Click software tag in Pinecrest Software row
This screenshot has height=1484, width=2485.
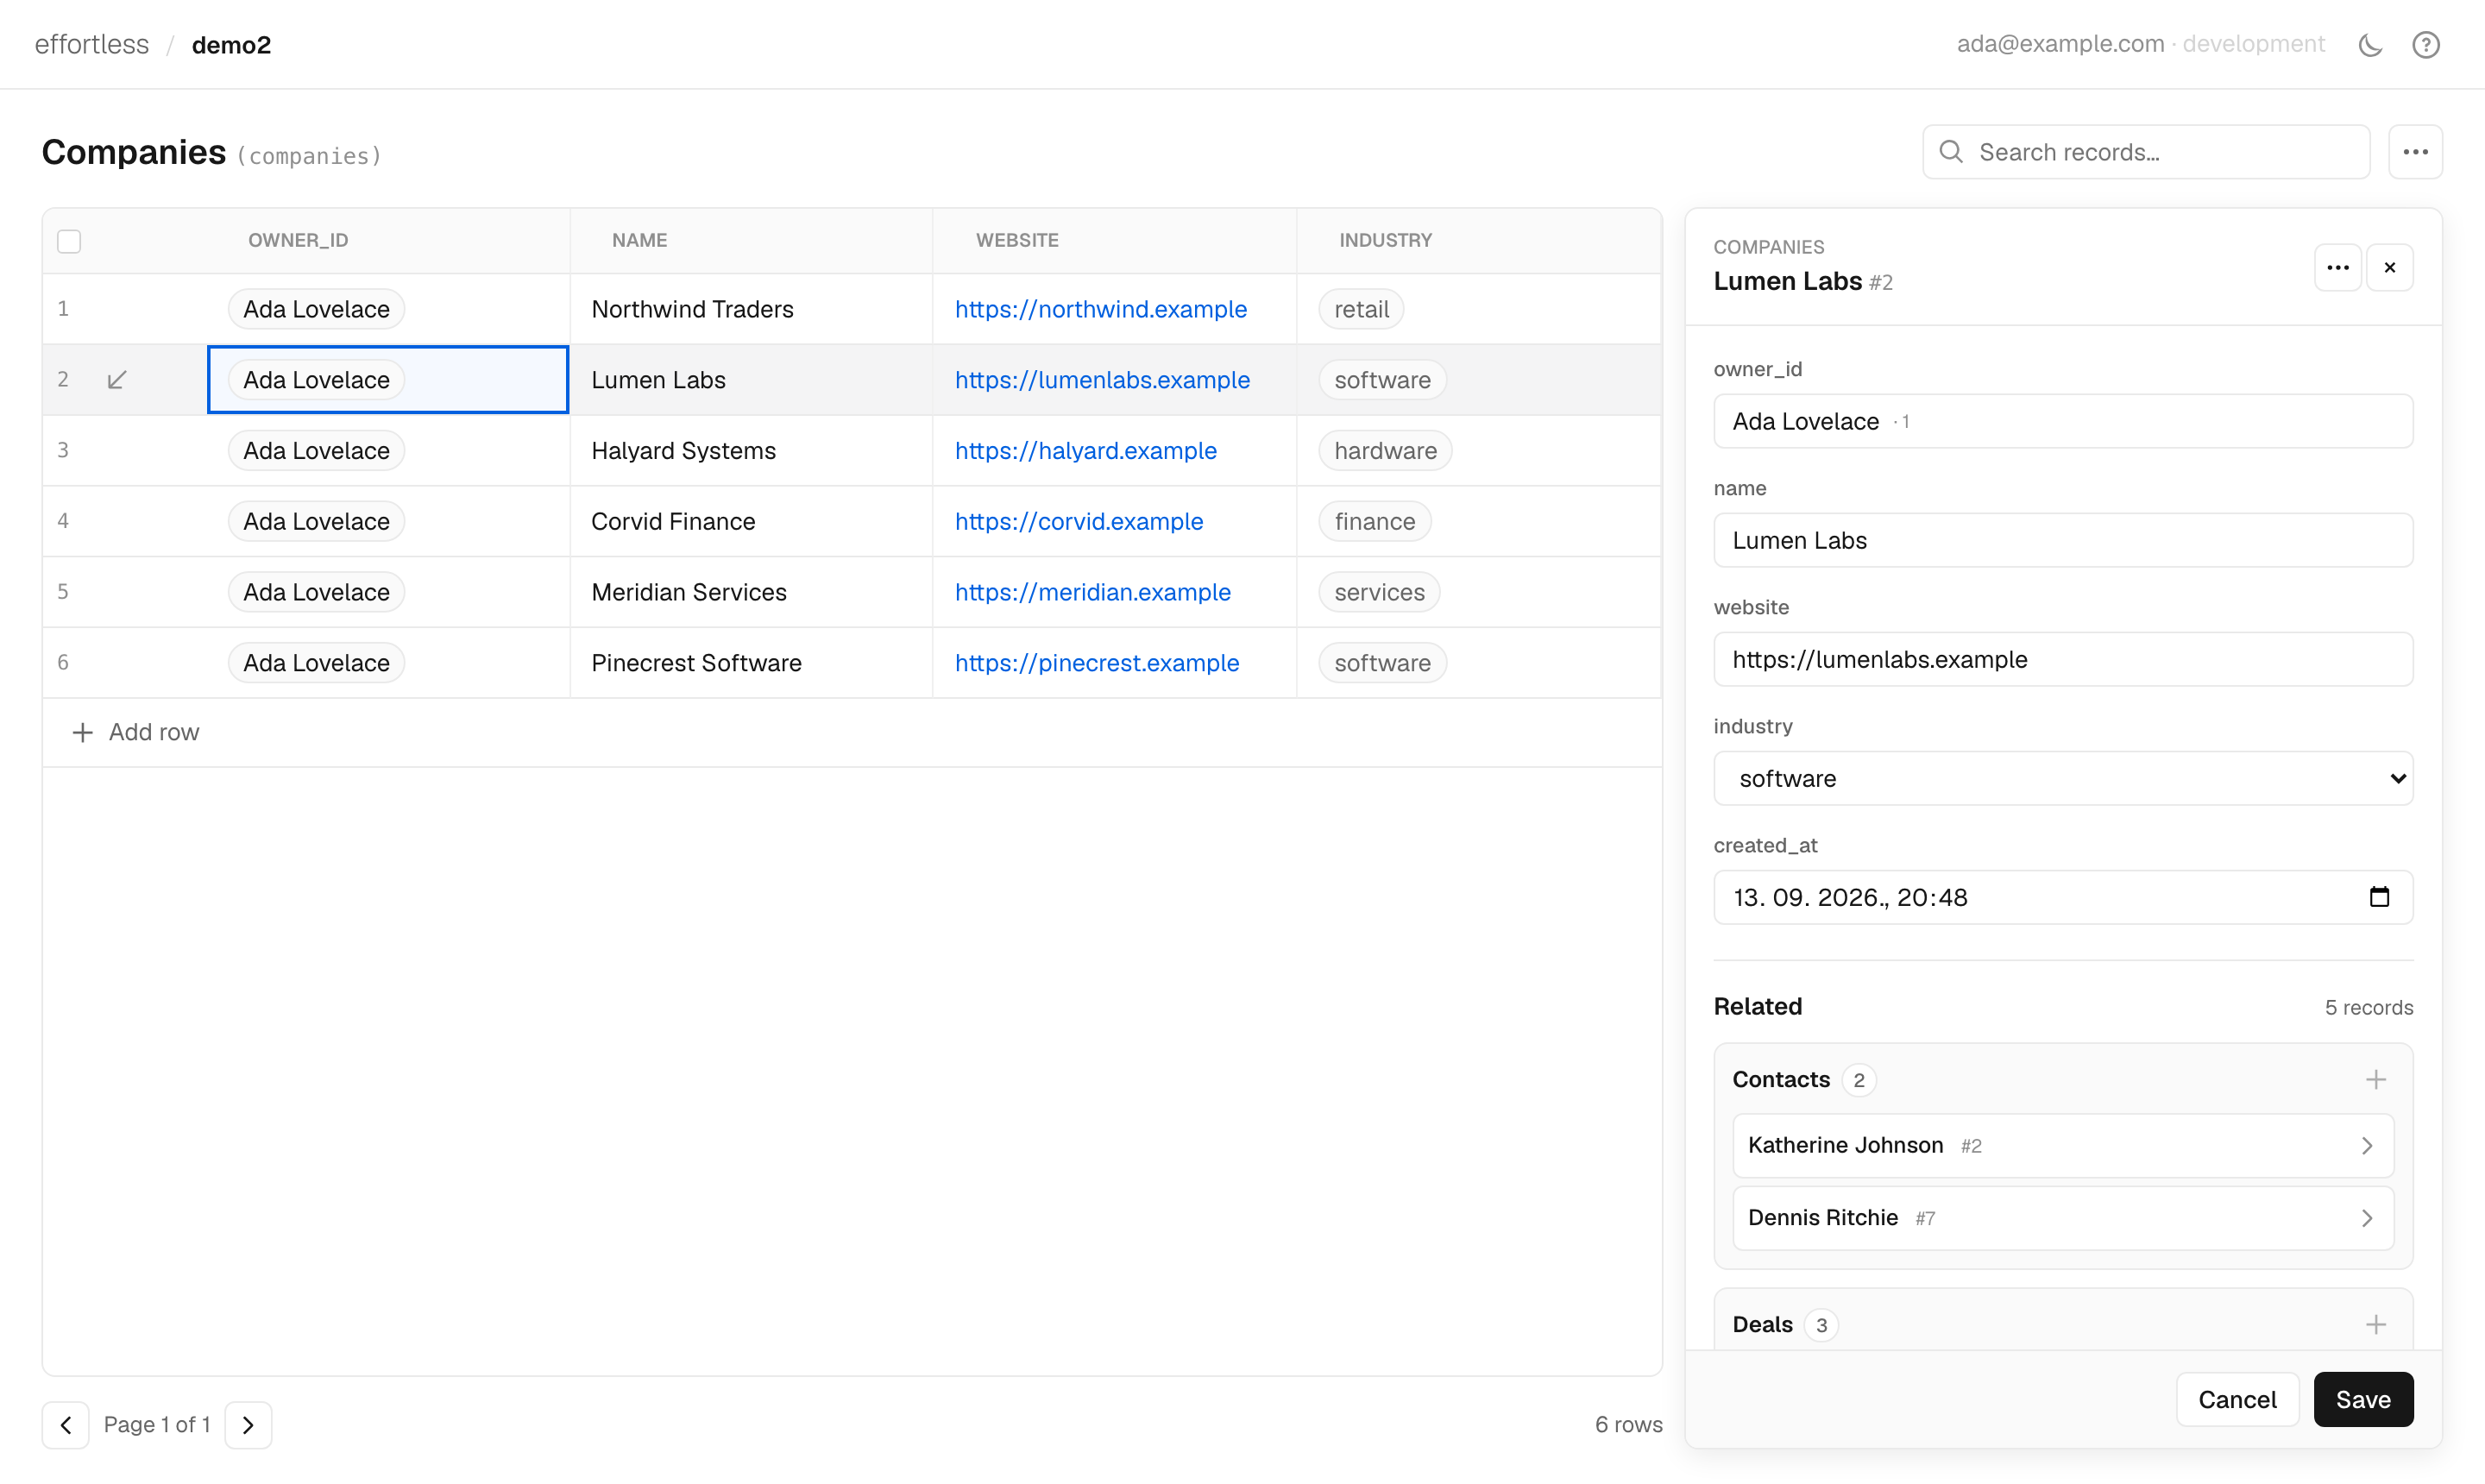pos(1382,663)
